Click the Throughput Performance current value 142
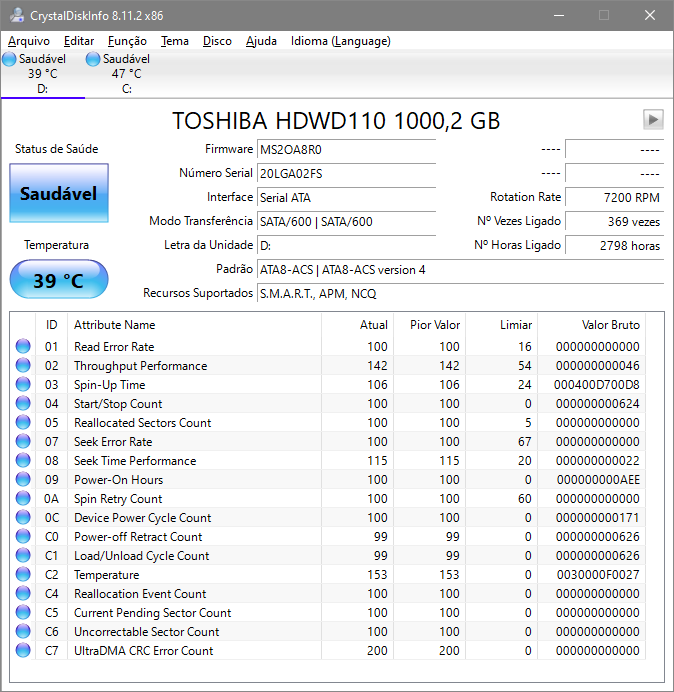Image resolution: width=674 pixels, height=692 pixels. (x=377, y=366)
